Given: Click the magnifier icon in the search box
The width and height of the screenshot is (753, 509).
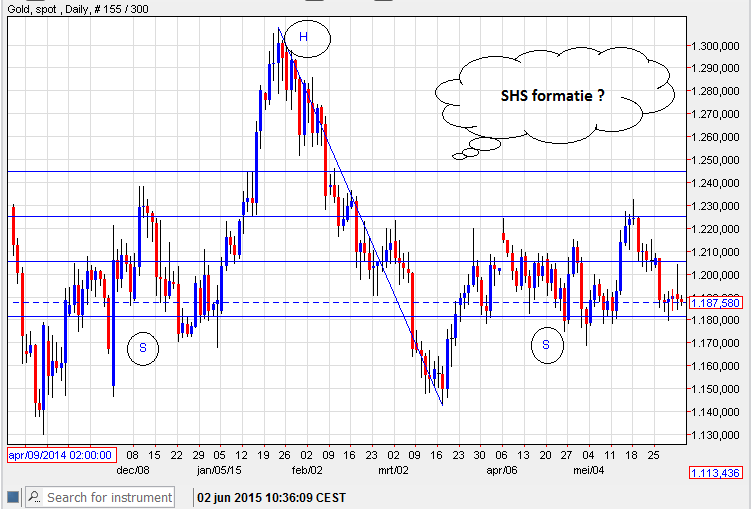Looking at the screenshot, I should (35, 497).
